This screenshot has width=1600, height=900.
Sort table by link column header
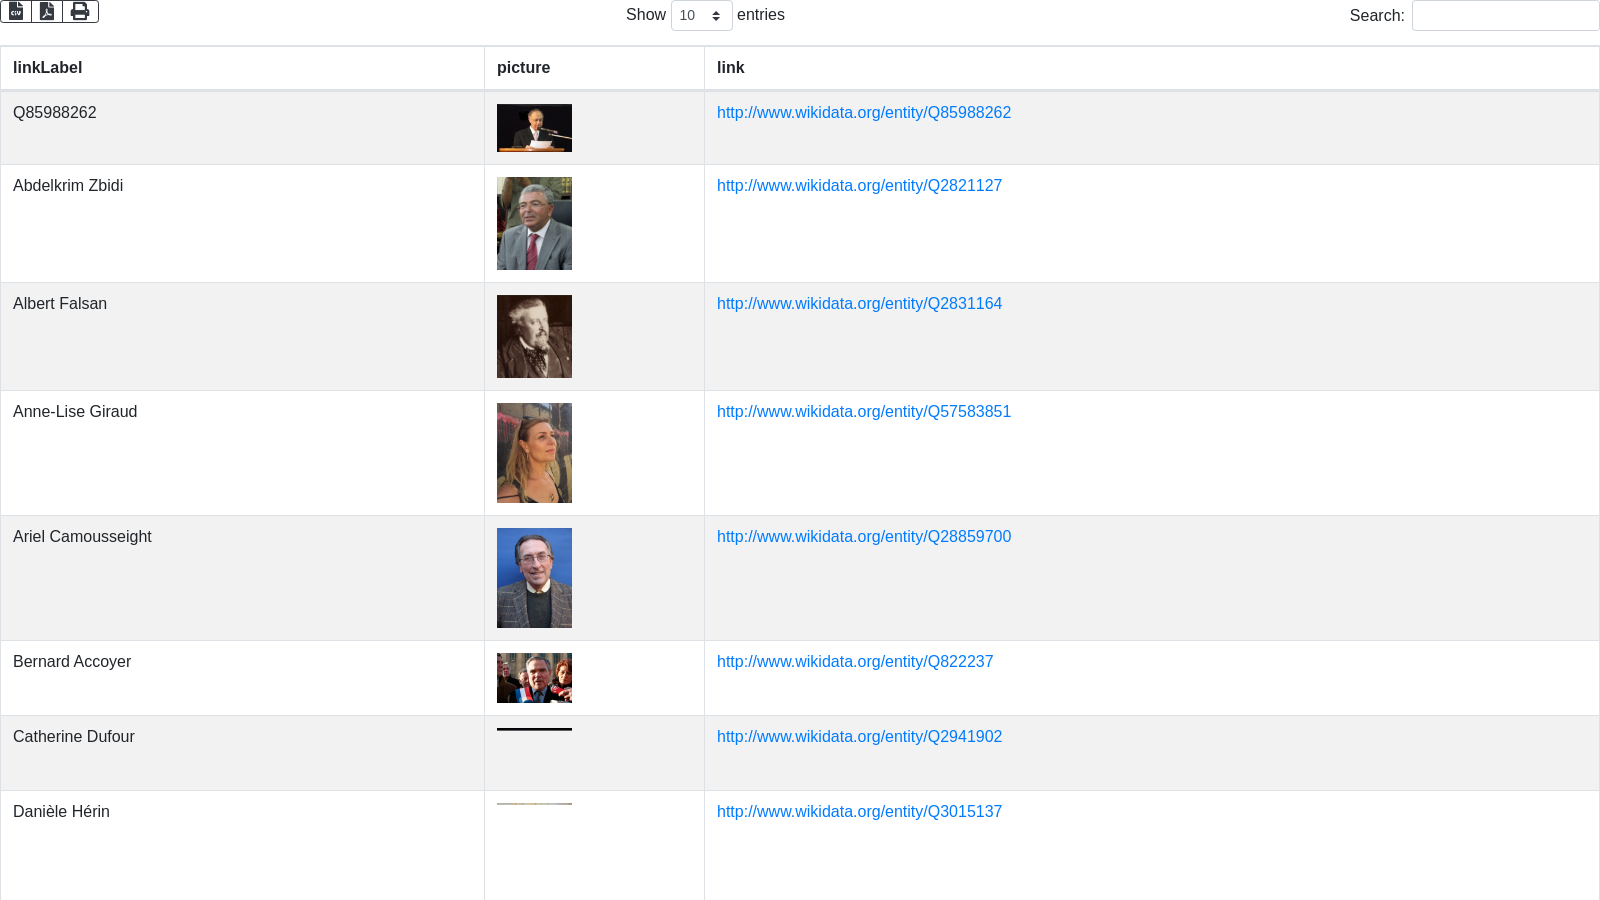[x=730, y=68]
